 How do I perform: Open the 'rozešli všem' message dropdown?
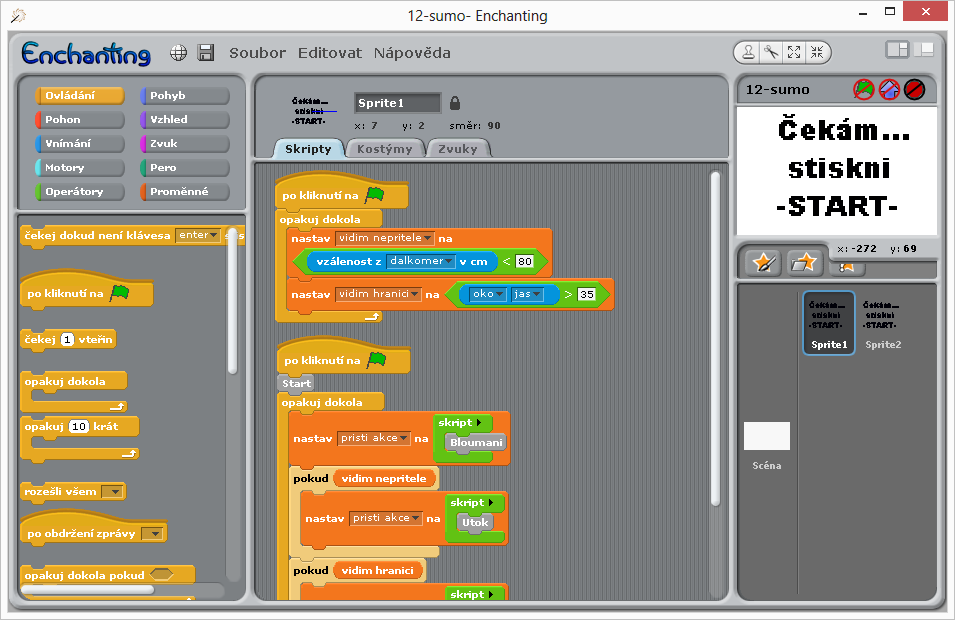112,491
